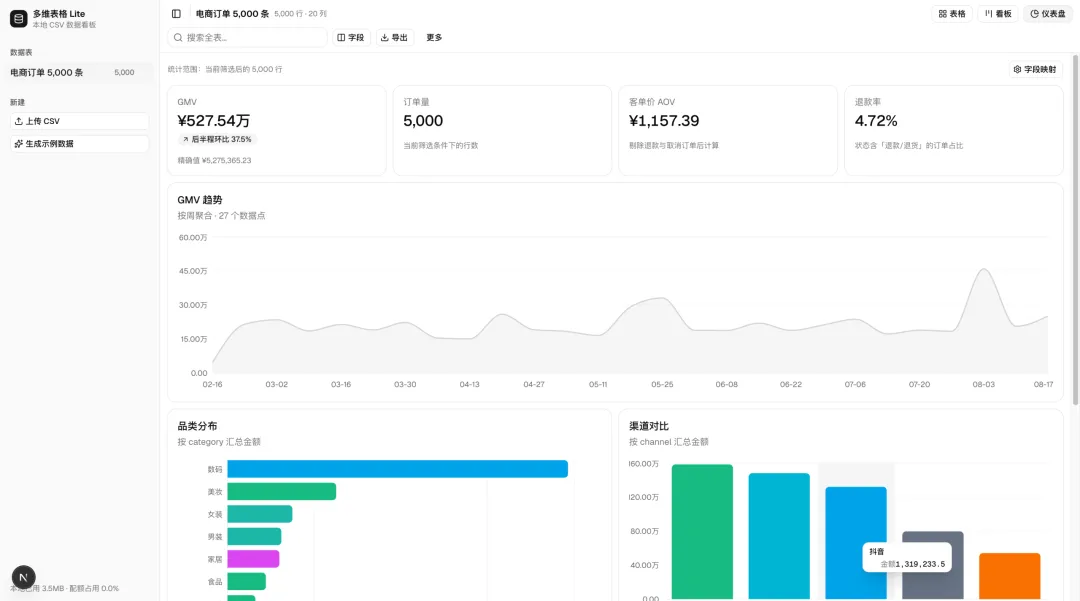Click the orange channel bar
Screen dimensions: 1080x601
[1010, 576]
